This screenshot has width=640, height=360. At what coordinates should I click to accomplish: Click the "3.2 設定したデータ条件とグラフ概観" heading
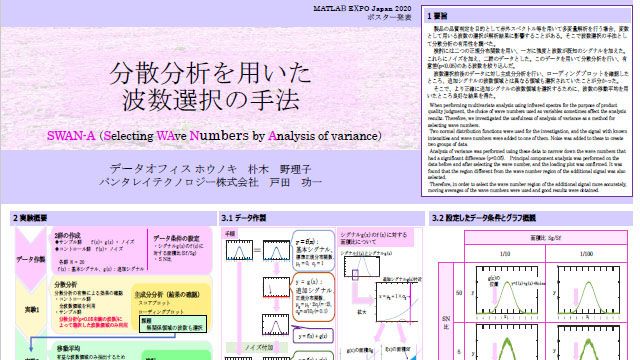pyautogui.click(x=484, y=218)
